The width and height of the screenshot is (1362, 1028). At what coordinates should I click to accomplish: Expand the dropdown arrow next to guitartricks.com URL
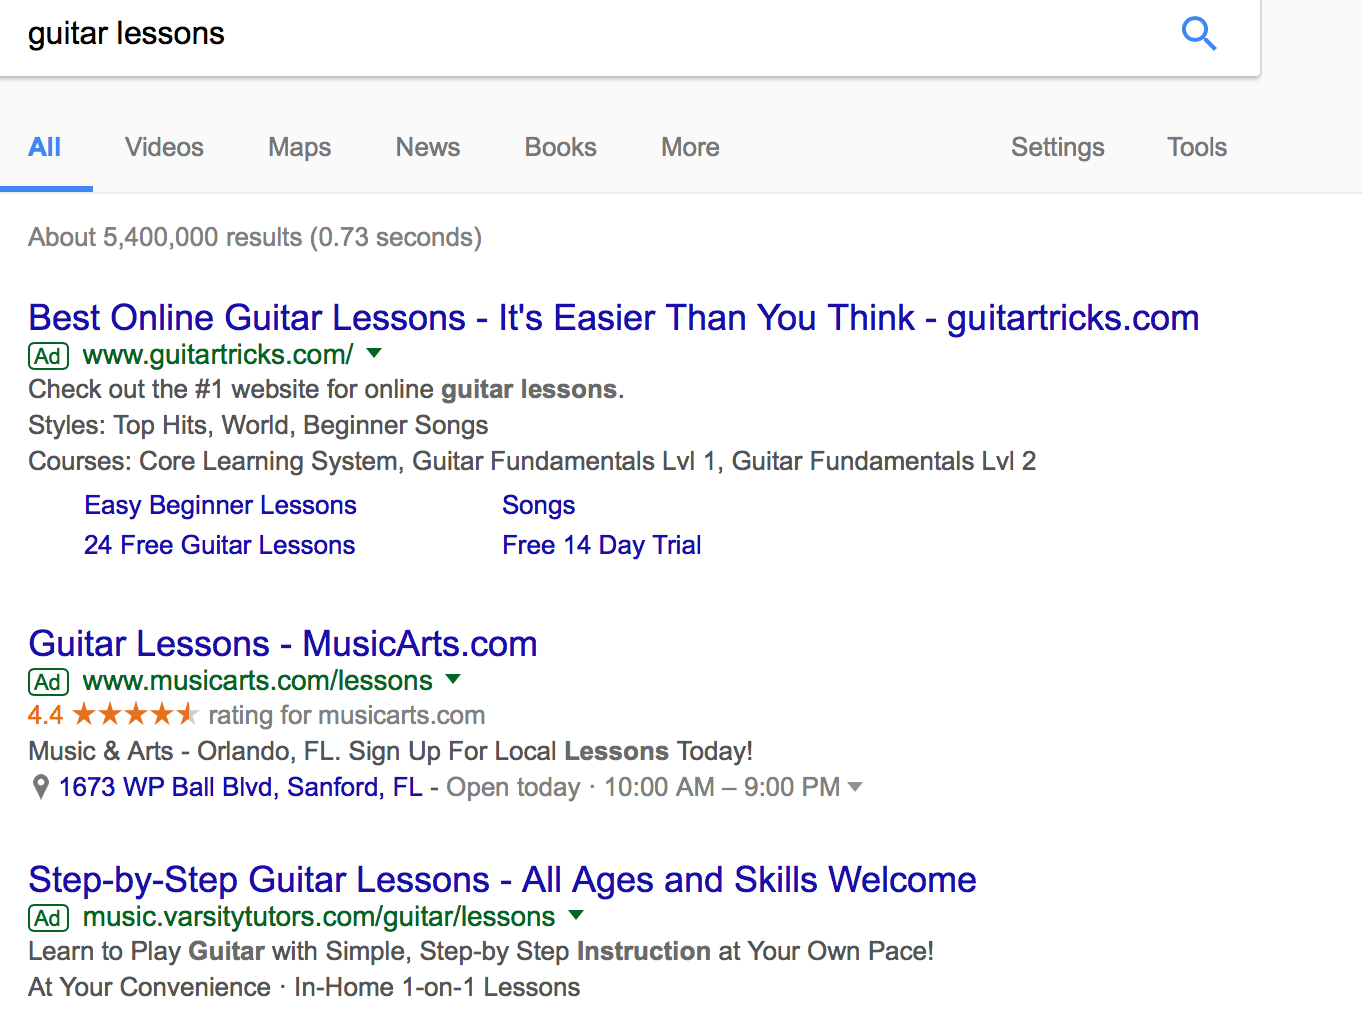point(373,353)
